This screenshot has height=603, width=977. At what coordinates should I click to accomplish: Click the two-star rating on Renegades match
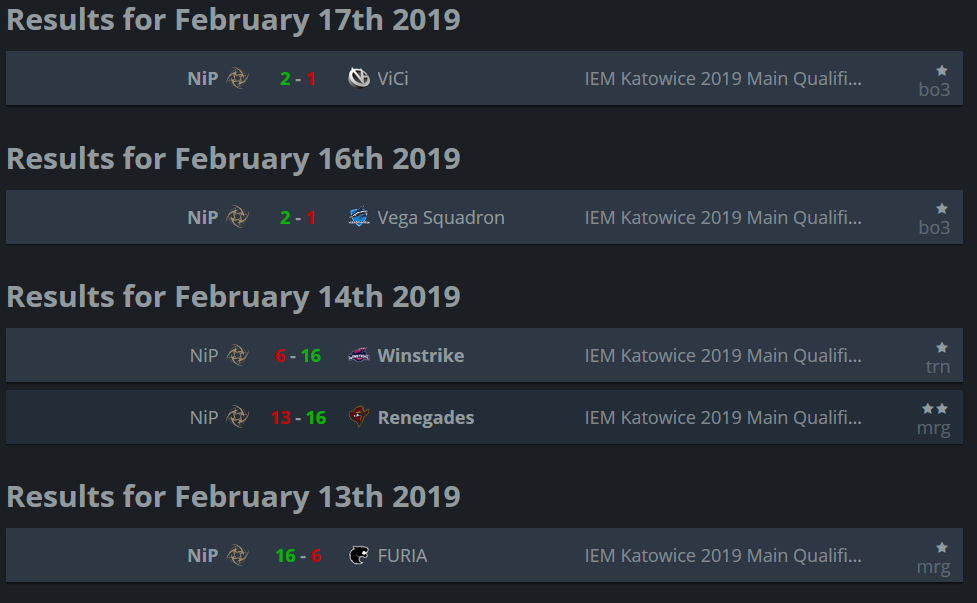click(935, 408)
